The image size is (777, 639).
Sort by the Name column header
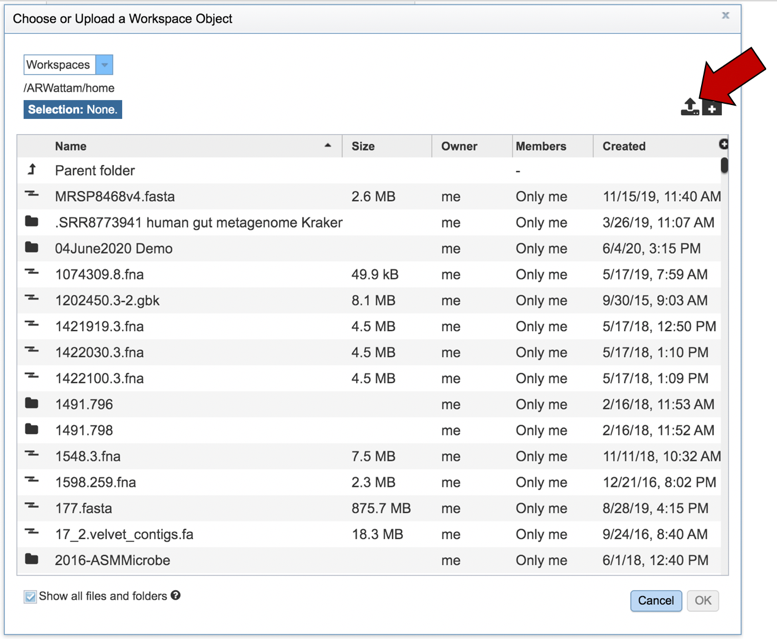(x=70, y=146)
